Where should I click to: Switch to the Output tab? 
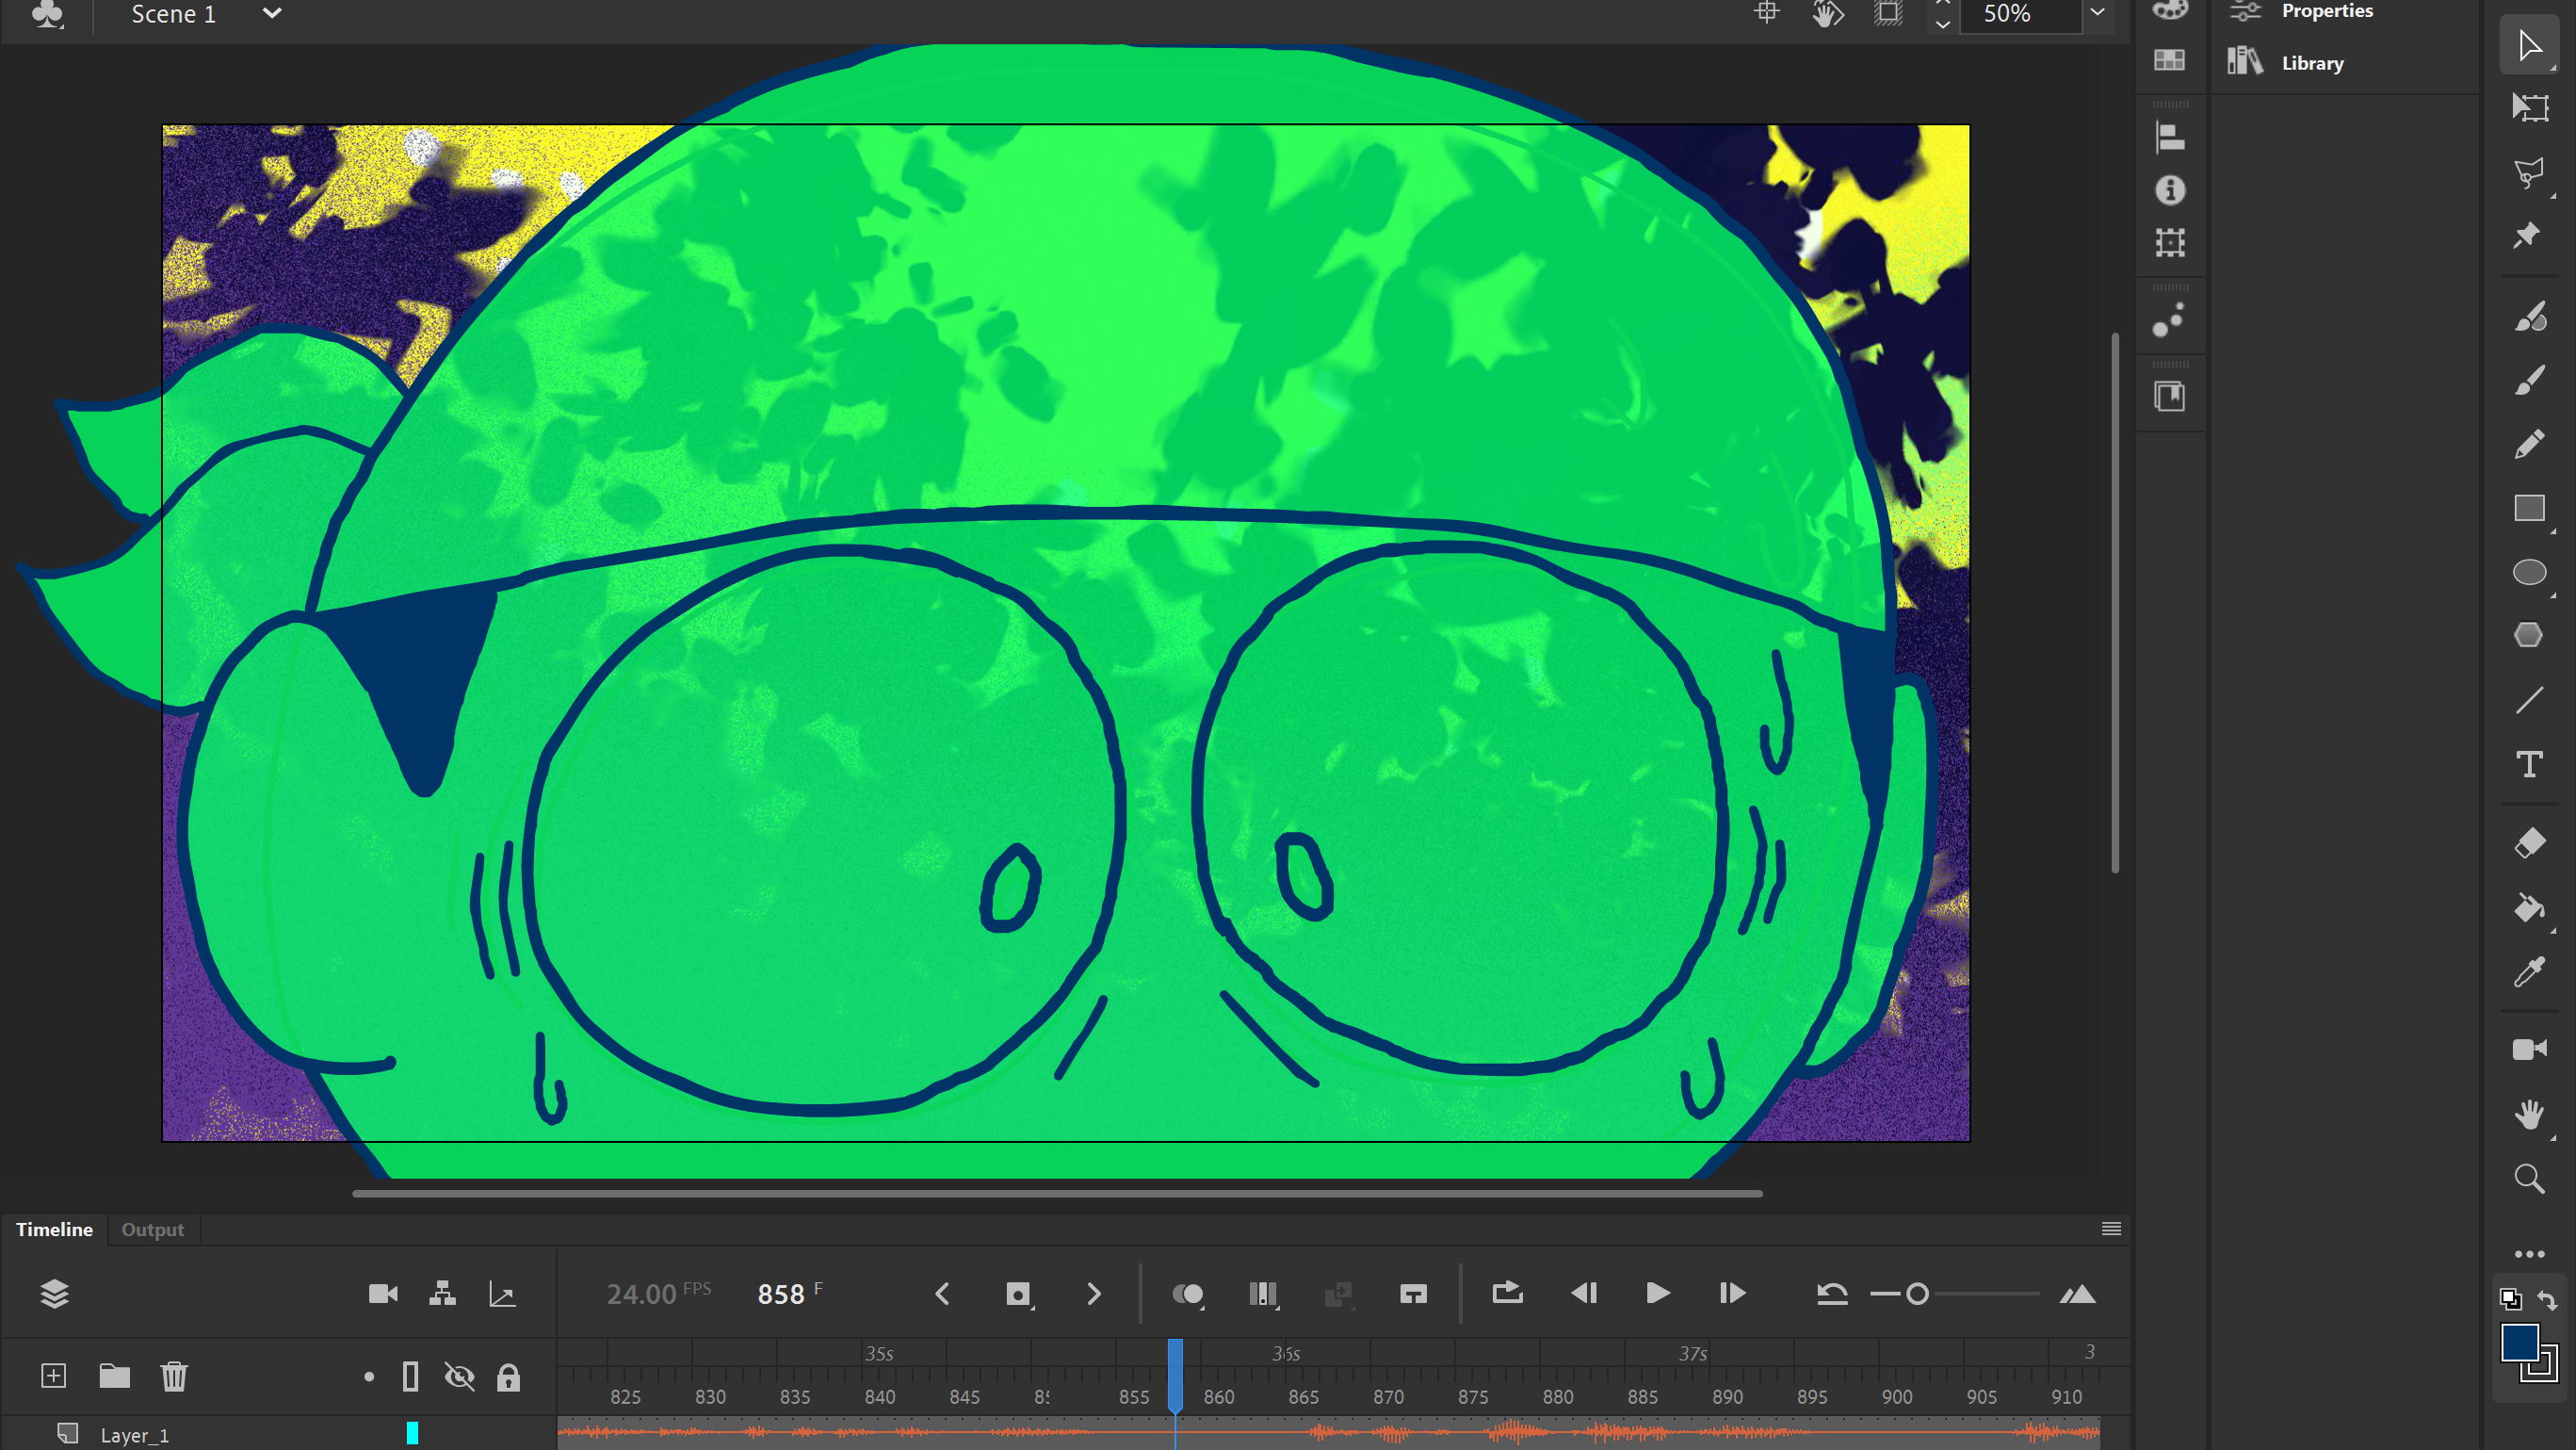152,1229
